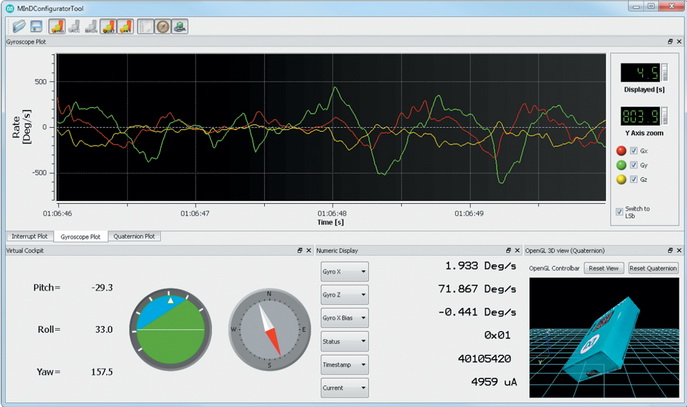
Task: Open the Gyro X dropdown
Action: click(x=344, y=272)
